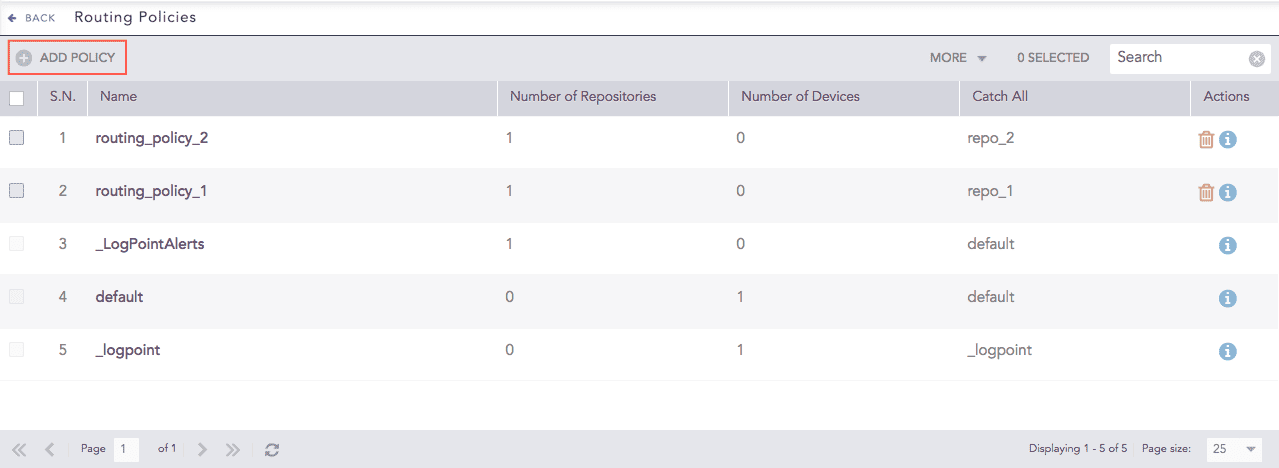Screen dimensions: 1279x468
Task: Select the routing_policy_1 checkbox
Action: pos(16,191)
